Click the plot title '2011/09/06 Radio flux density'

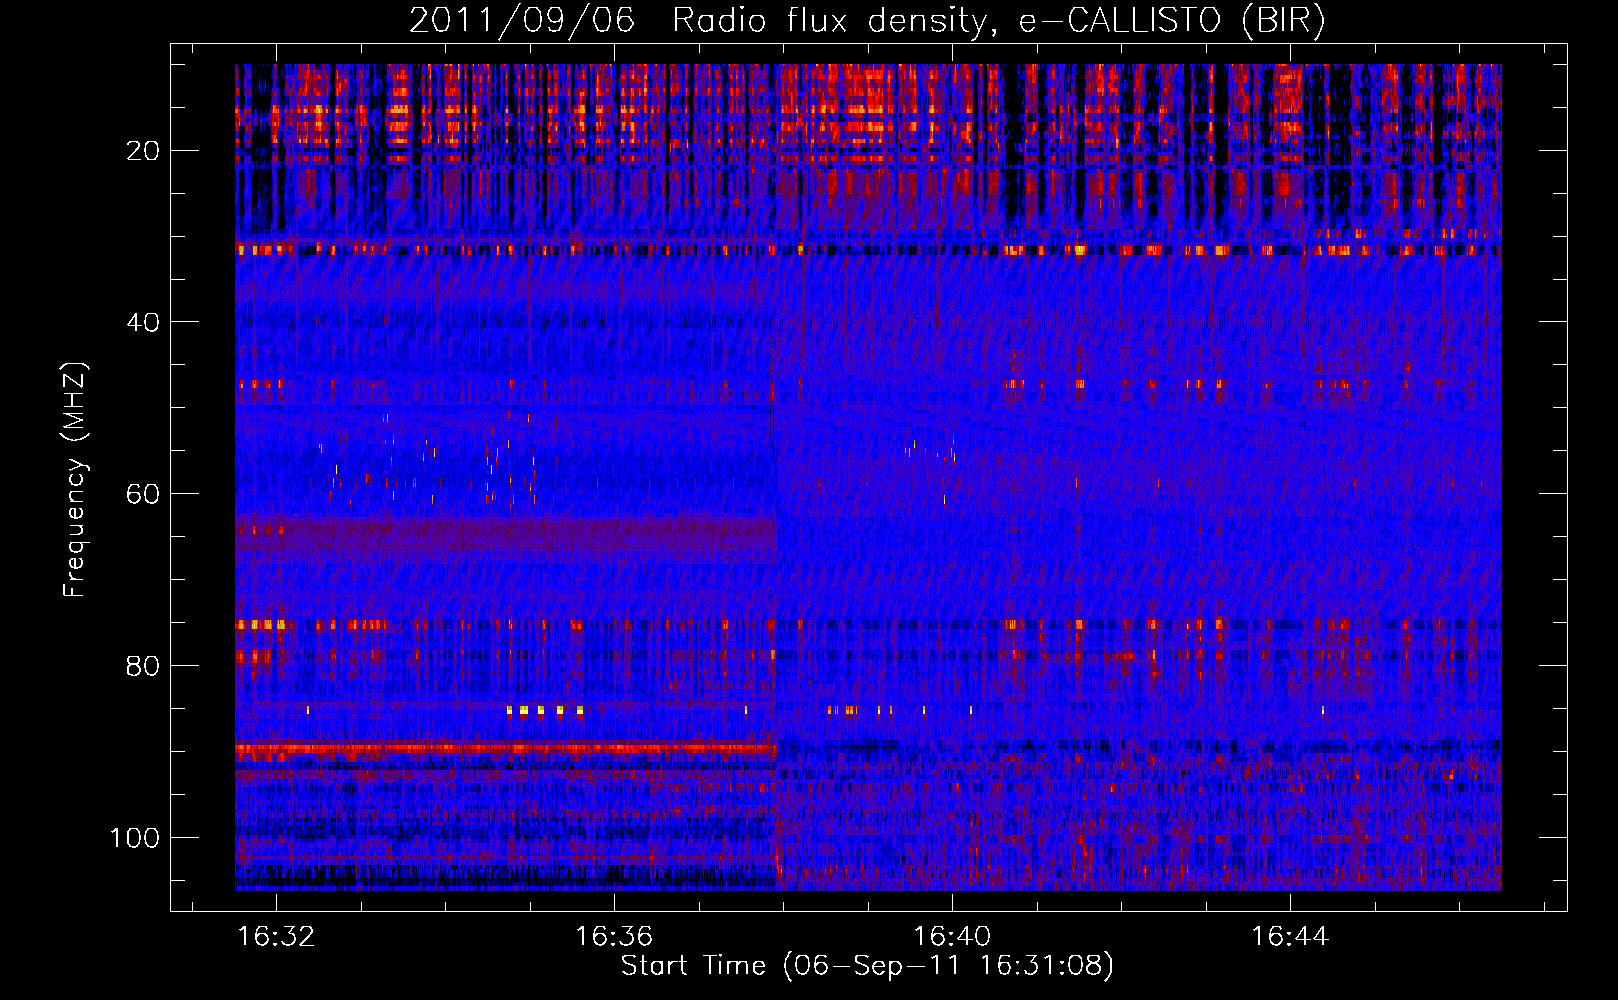[697, 21]
